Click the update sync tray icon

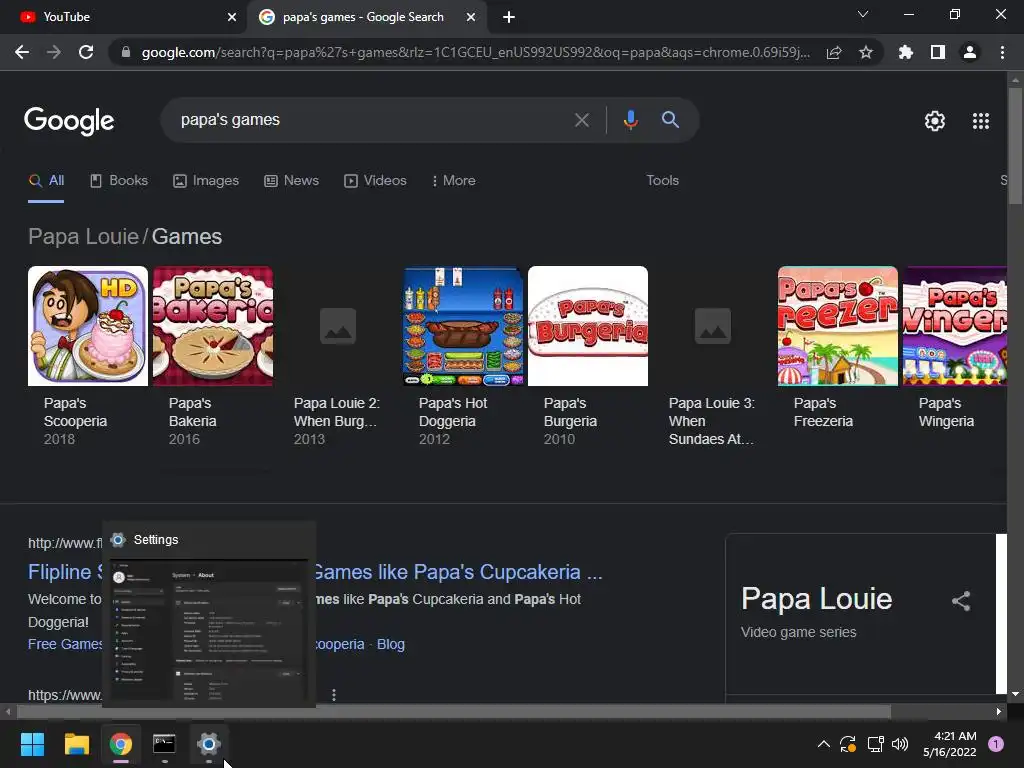click(848, 744)
